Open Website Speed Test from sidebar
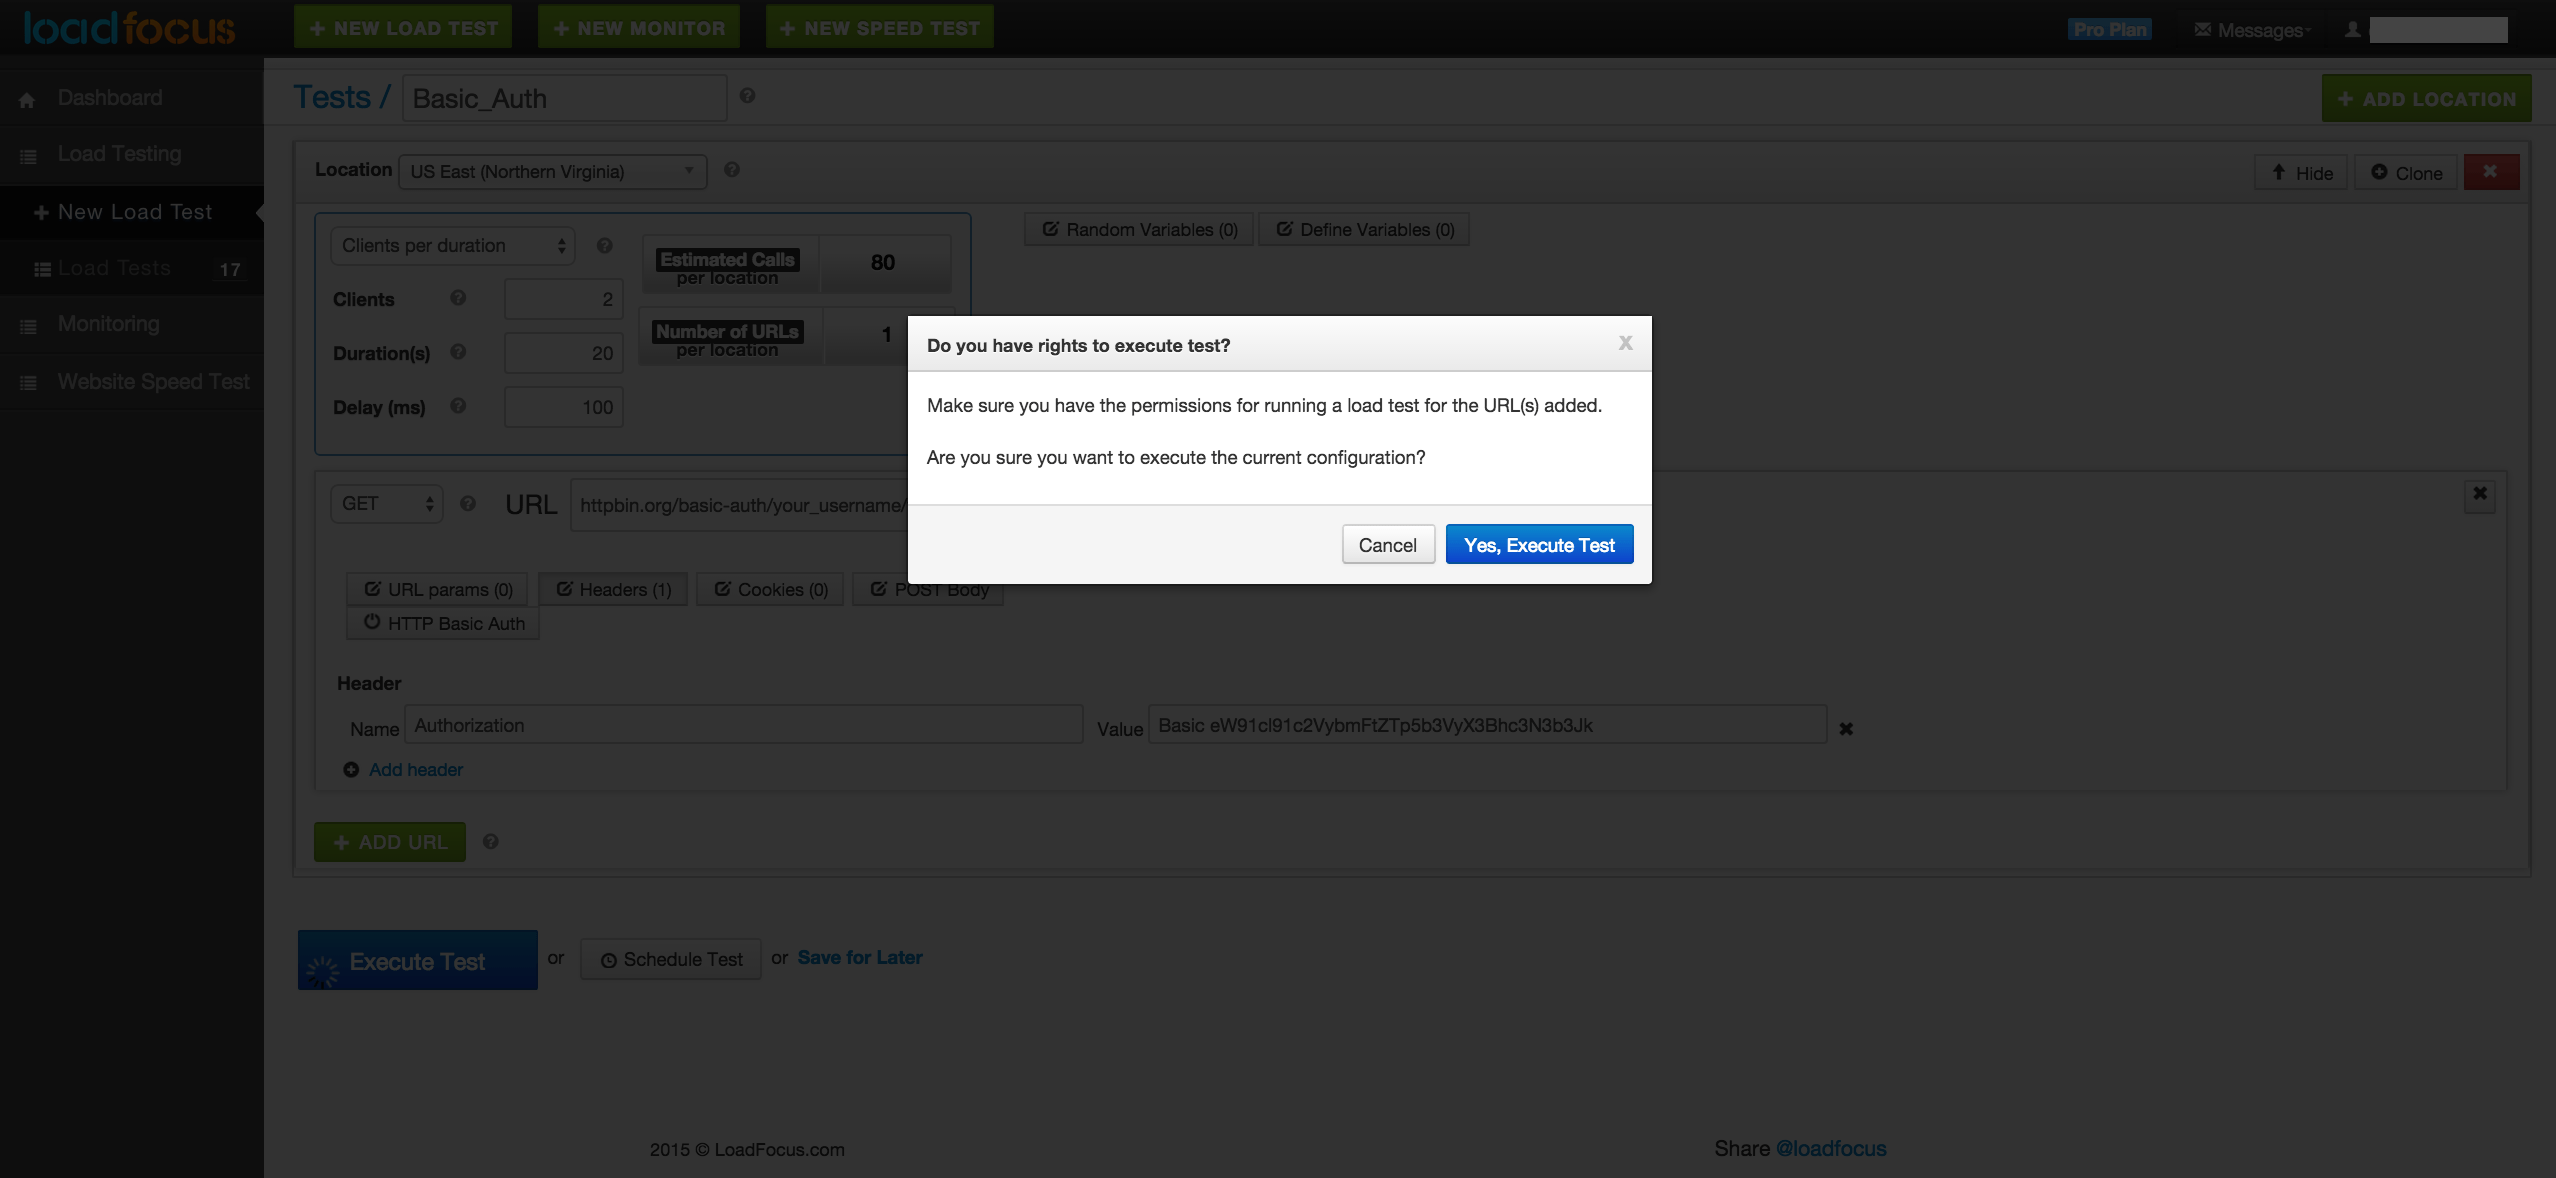The image size is (2556, 1178). [152, 381]
